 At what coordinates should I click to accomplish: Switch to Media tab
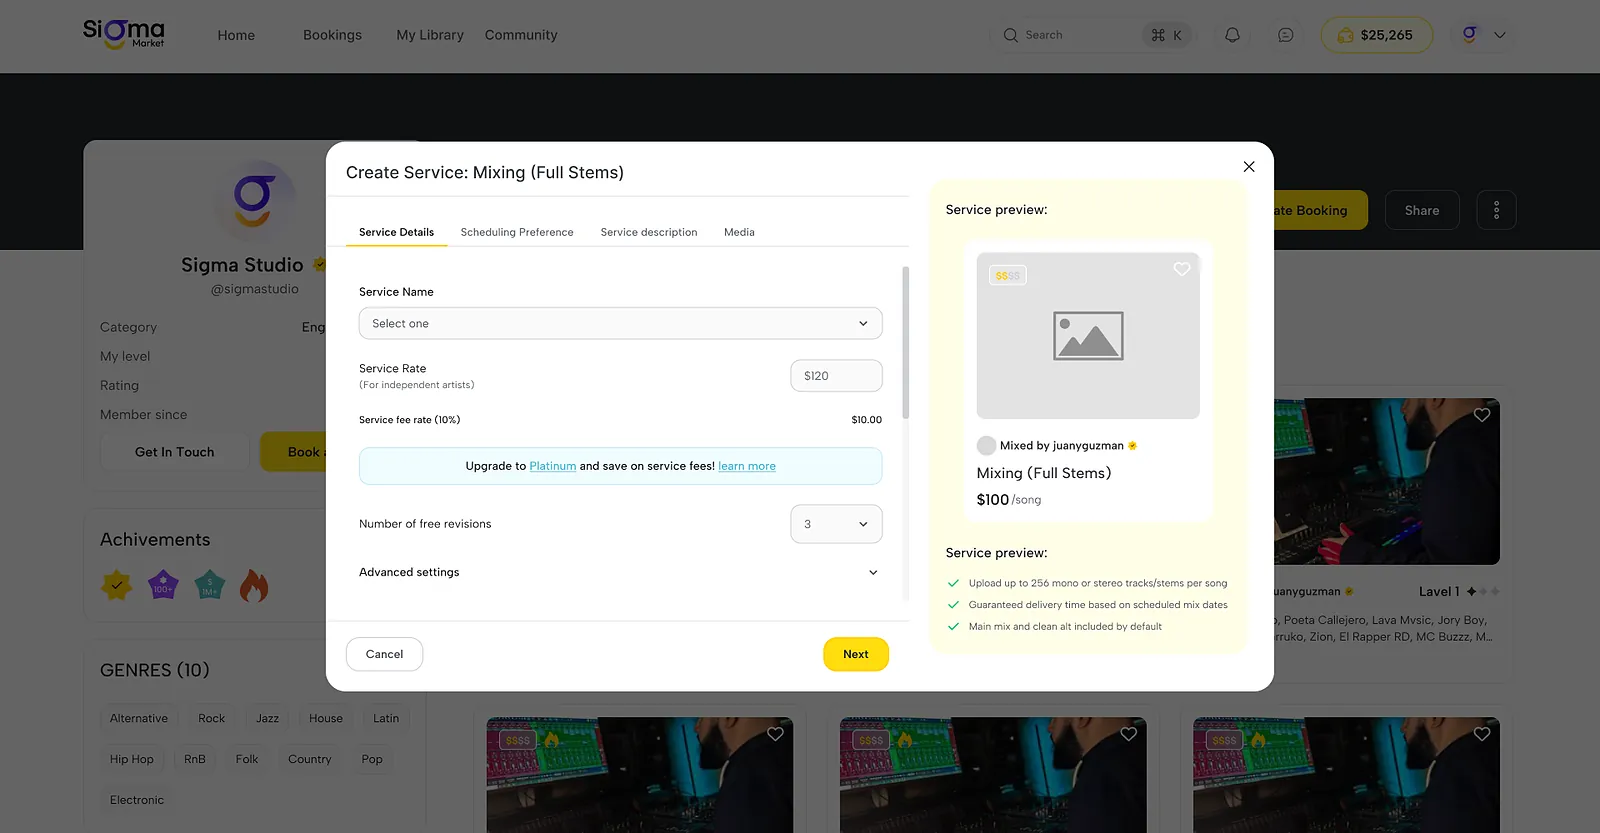[x=739, y=232]
